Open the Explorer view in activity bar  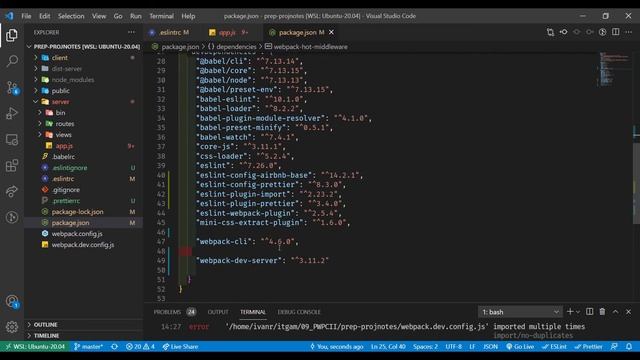12,36
